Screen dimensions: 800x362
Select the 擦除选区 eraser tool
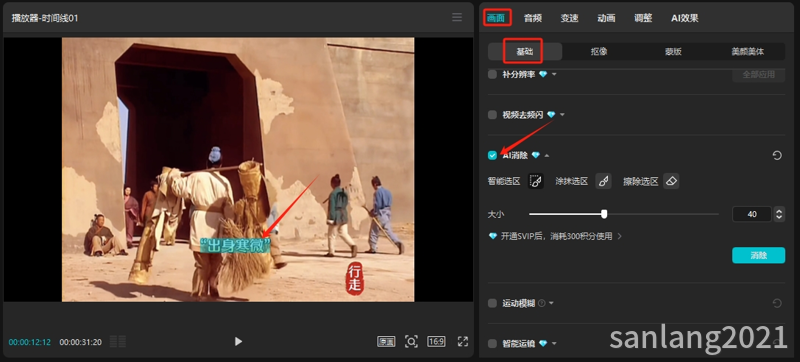(671, 181)
